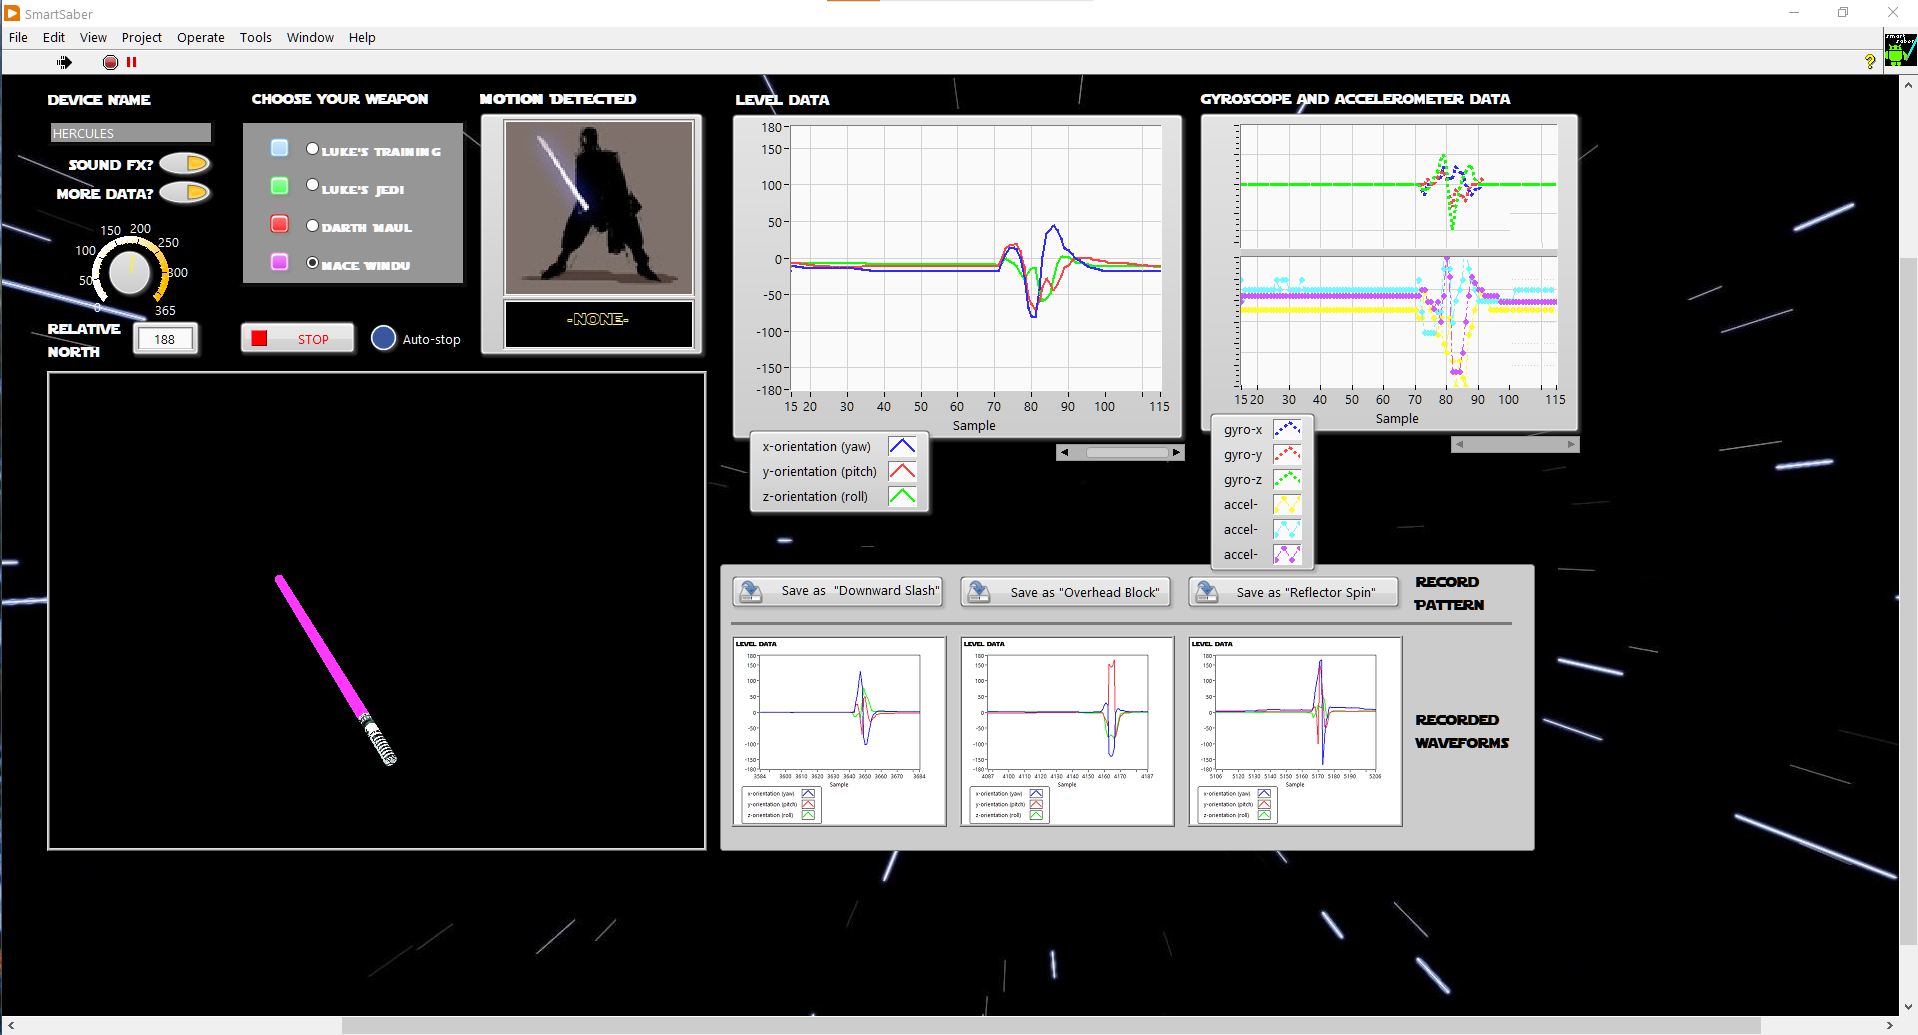Click Save as "Overhead Block" button
Viewport: 1918px width, 1035px height.
click(1066, 592)
